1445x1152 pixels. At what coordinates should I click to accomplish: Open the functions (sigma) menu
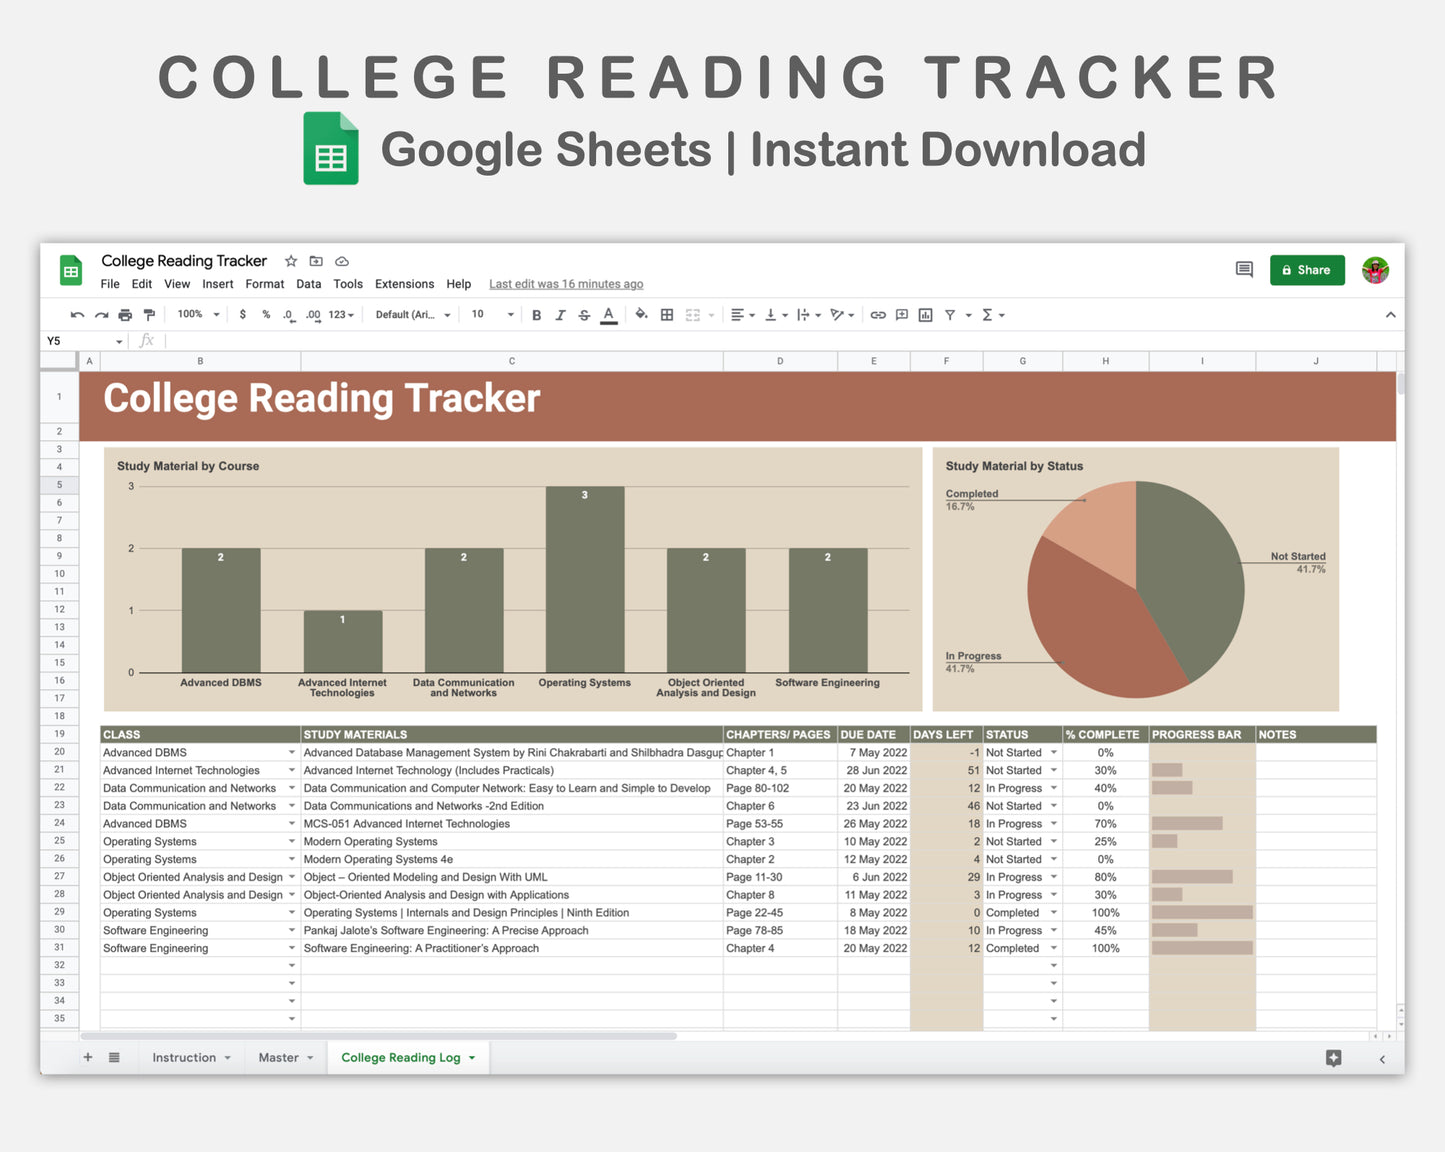[990, 314]
